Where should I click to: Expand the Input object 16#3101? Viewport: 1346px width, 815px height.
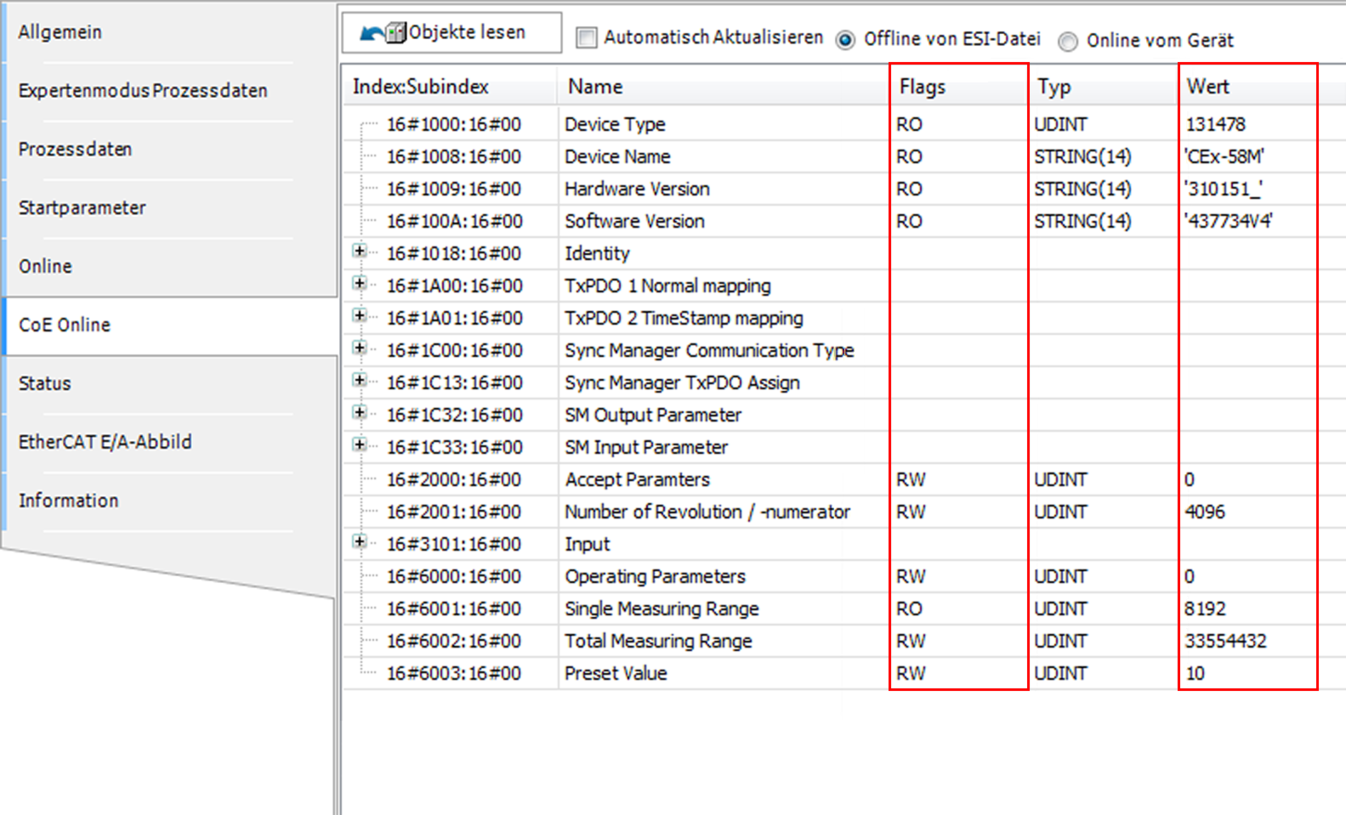[x=360, y=542]
